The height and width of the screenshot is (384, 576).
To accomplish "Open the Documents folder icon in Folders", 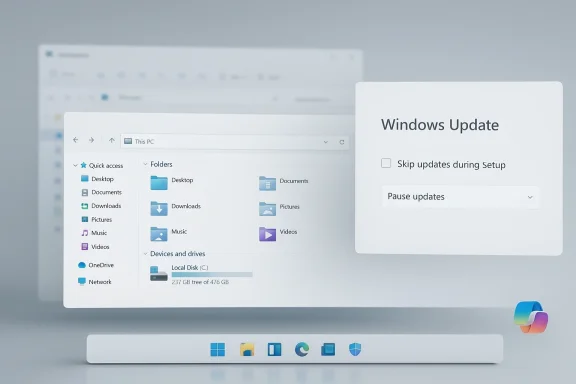I will pyautogui.click(x=267, y=183).
